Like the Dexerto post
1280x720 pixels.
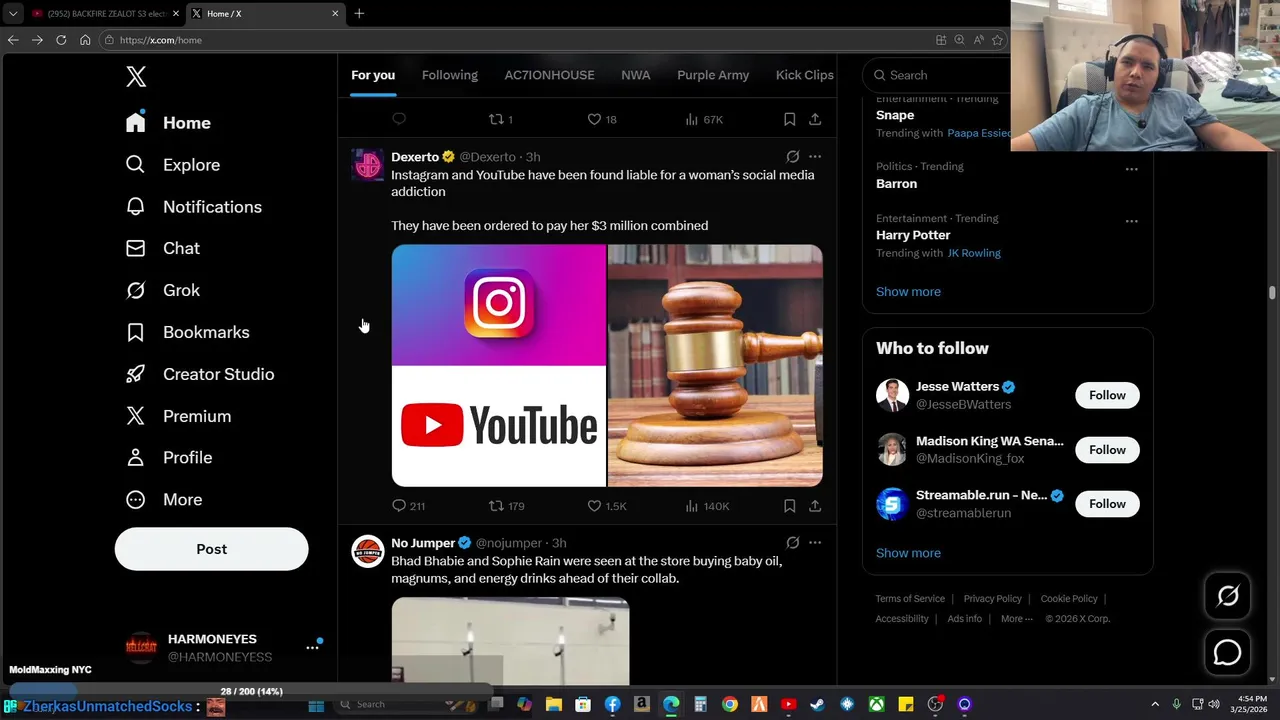pos(606,506)
